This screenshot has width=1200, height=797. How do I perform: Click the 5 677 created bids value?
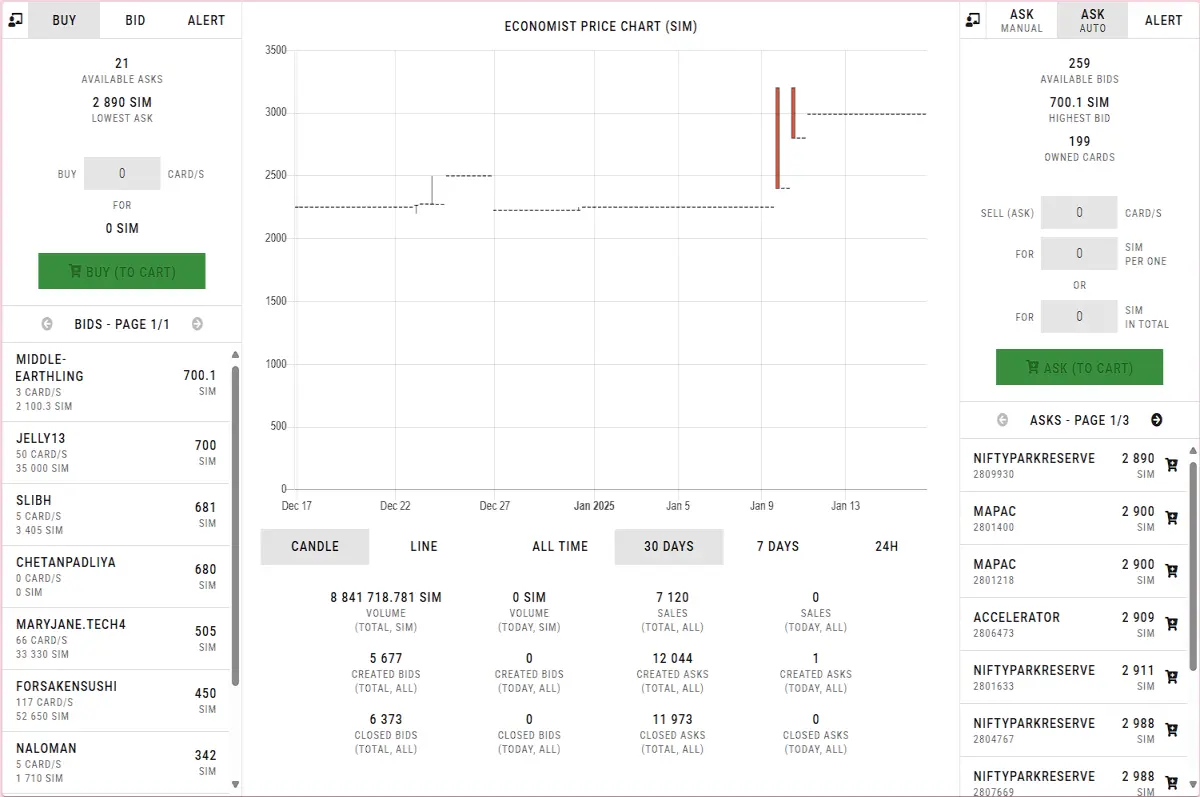pyautogui.click(x=386, y=658)
